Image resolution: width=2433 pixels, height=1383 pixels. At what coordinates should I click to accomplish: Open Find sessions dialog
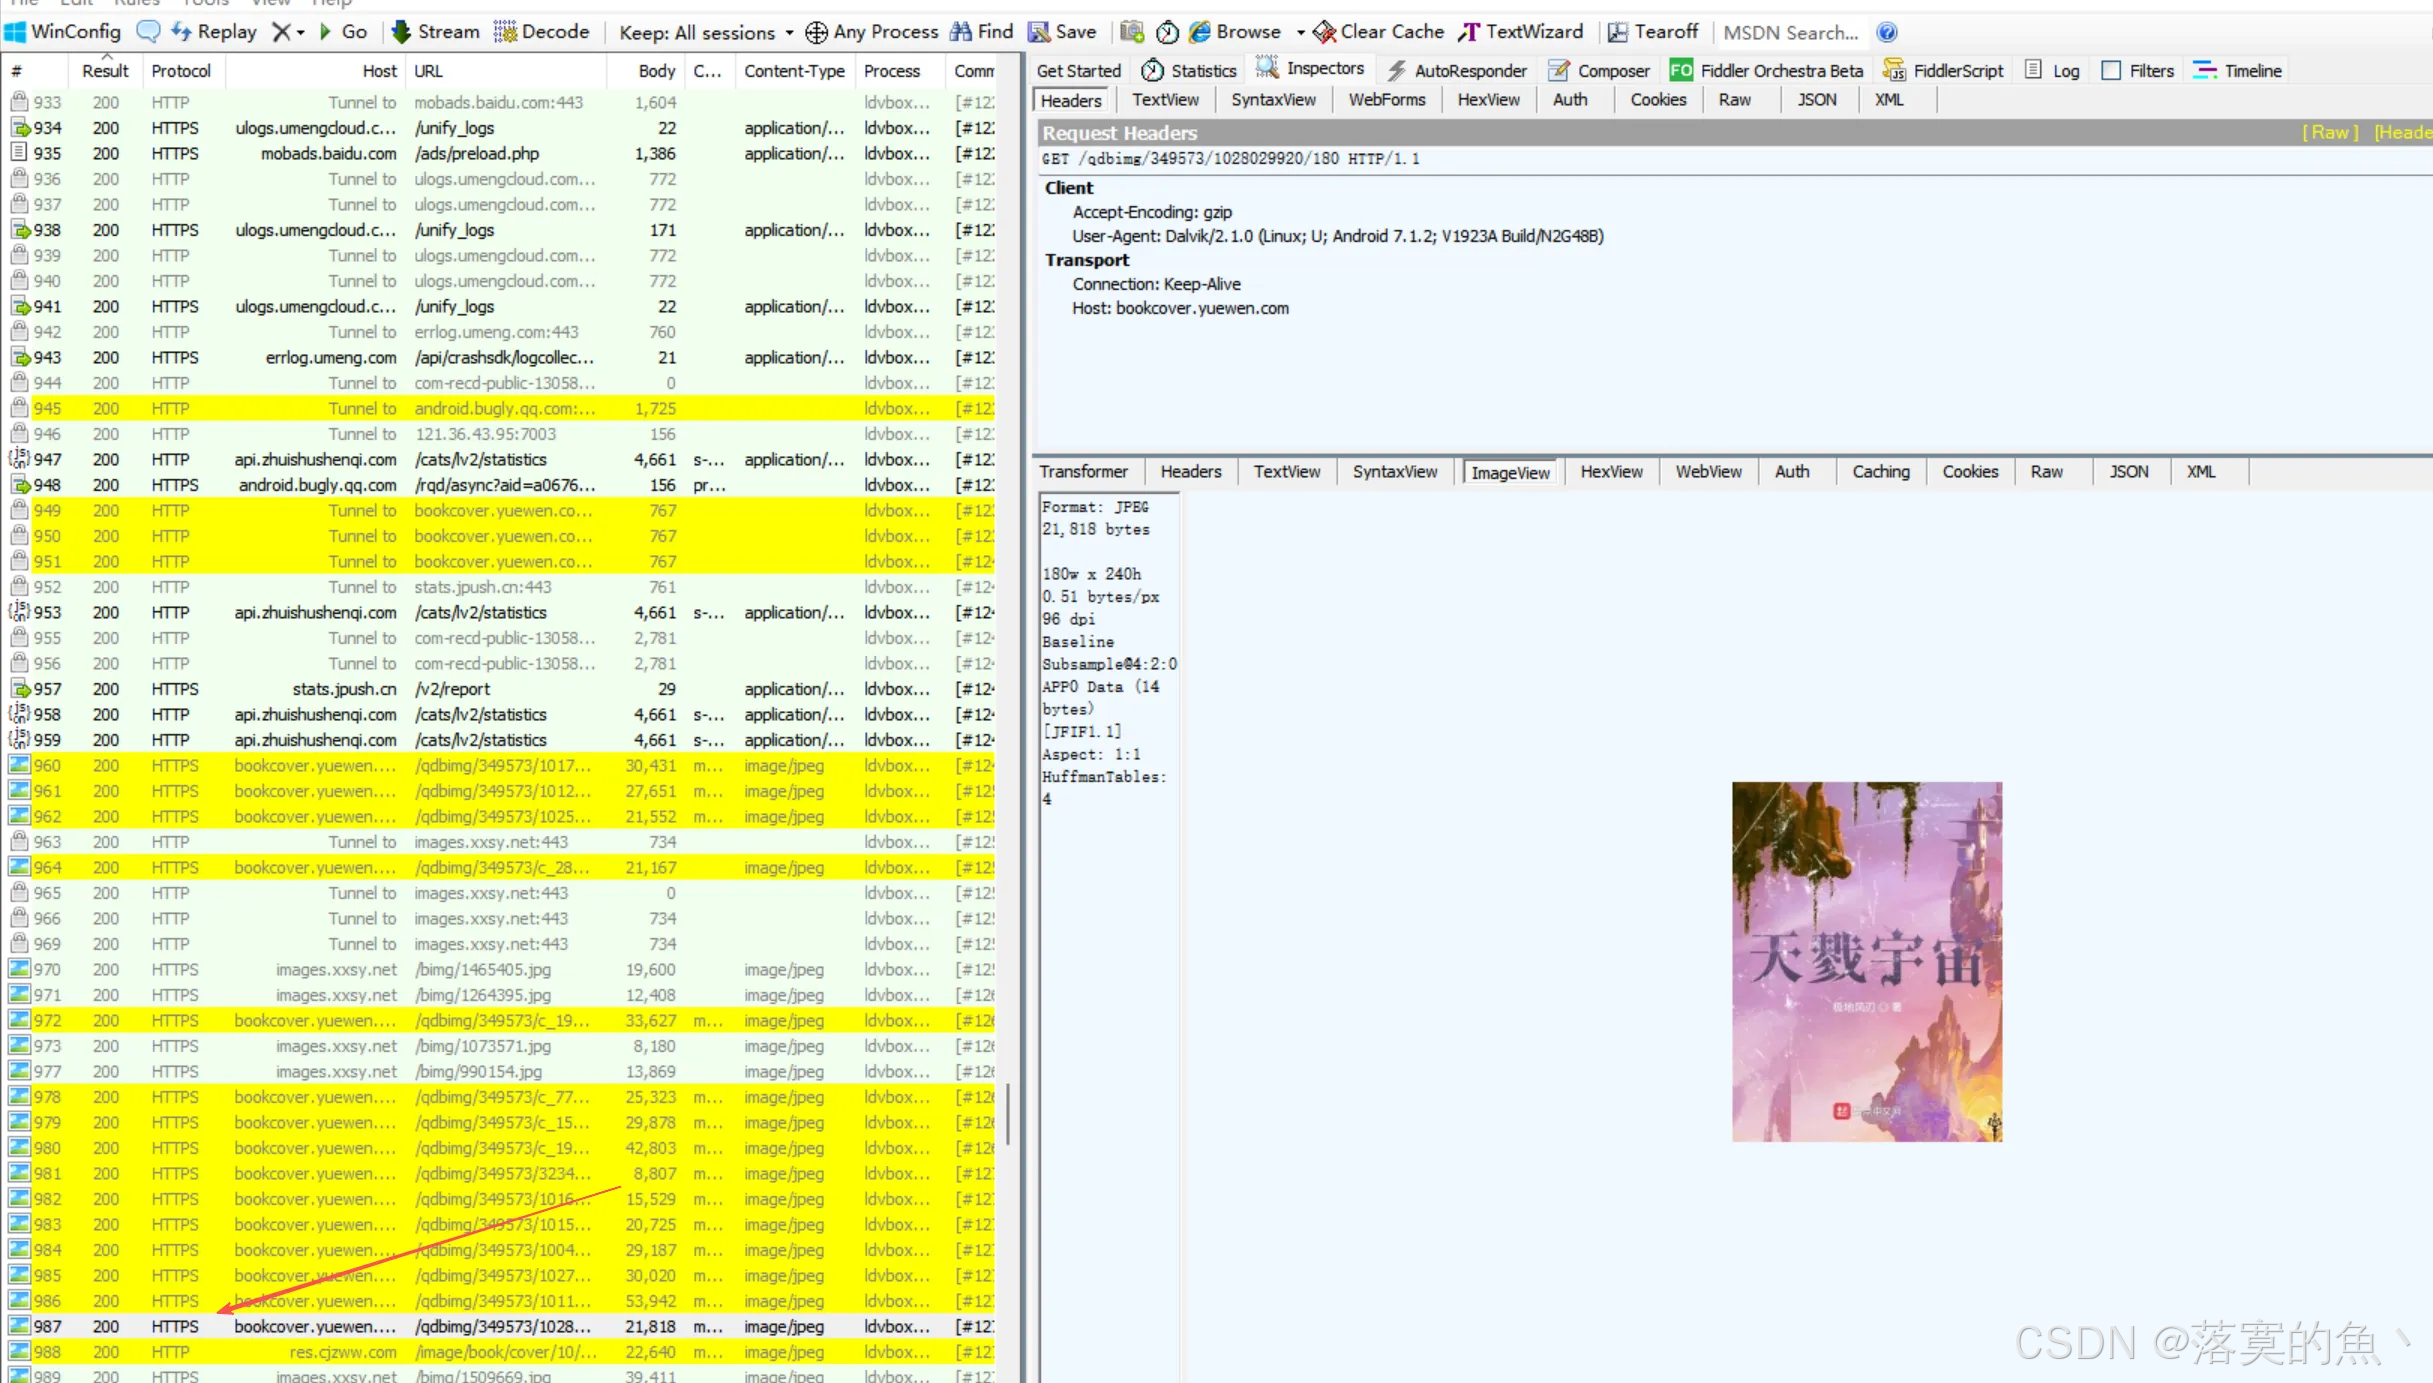click(981, 32)
